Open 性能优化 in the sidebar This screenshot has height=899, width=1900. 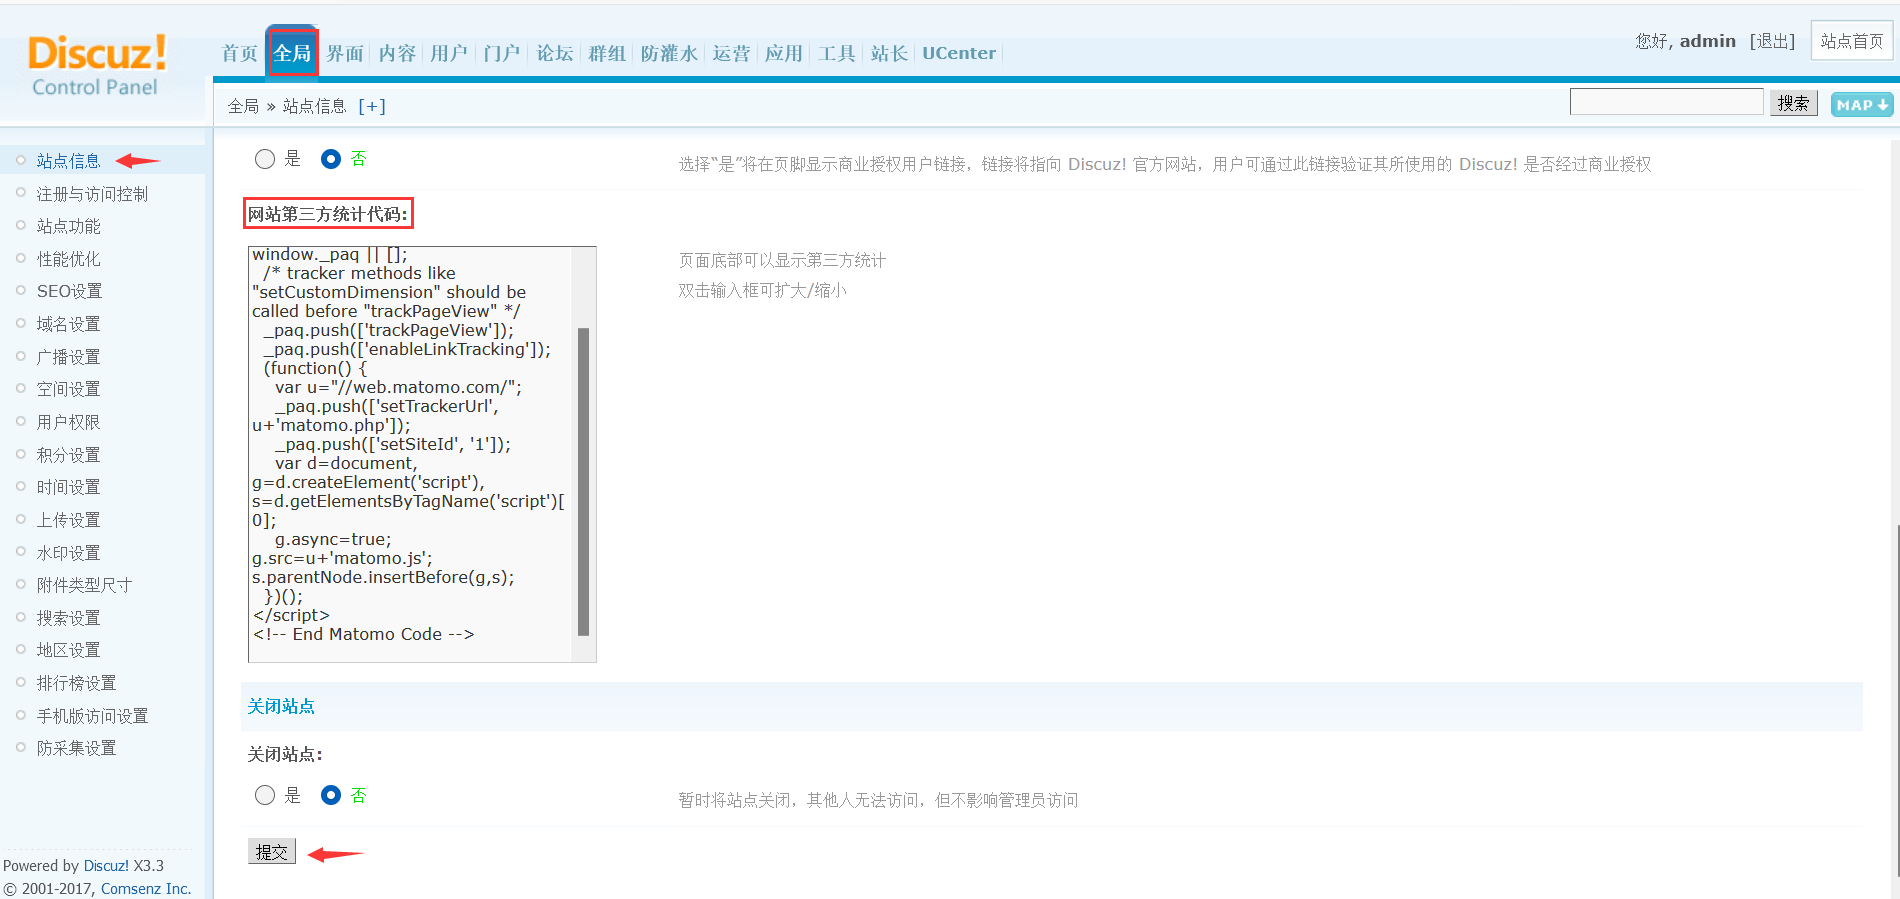click(69, 259)
